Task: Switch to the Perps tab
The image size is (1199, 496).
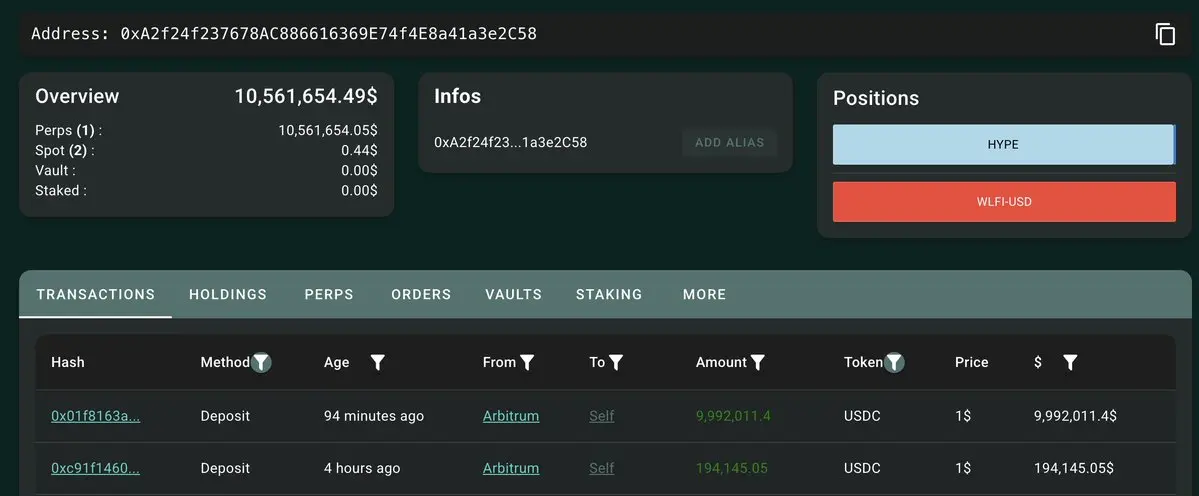Action: tap(329, 294)
